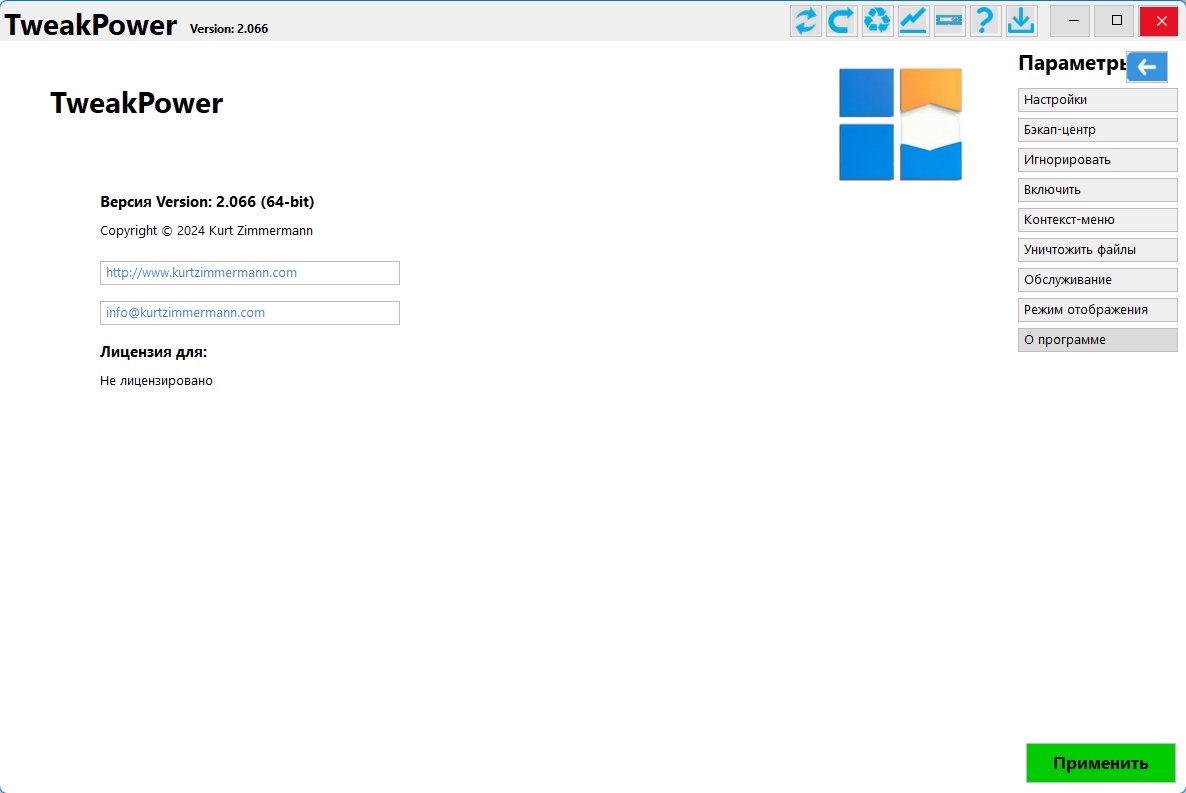This screenshot has width=1186, height=793.
Task: Go back using the blue arrow button
Action: click(x=1147, y=67)
